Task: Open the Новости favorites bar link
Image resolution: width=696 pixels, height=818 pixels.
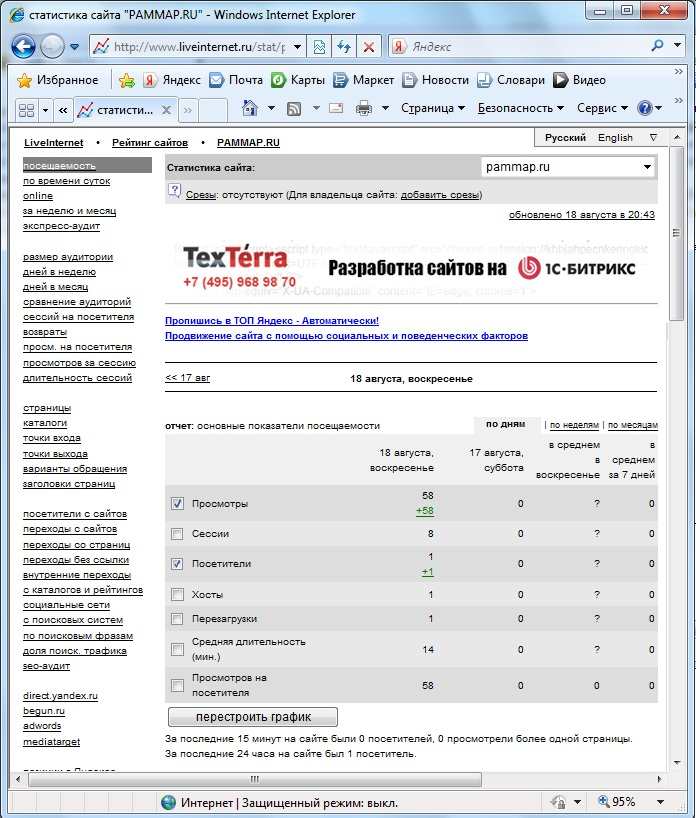Action: coord(436,80)
